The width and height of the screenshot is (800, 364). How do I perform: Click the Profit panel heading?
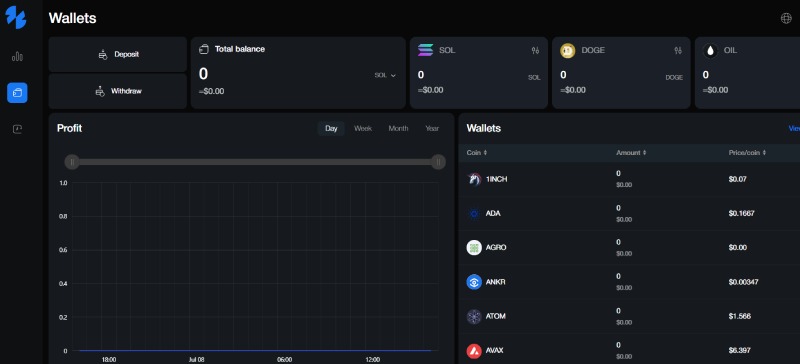click(69, 128)
